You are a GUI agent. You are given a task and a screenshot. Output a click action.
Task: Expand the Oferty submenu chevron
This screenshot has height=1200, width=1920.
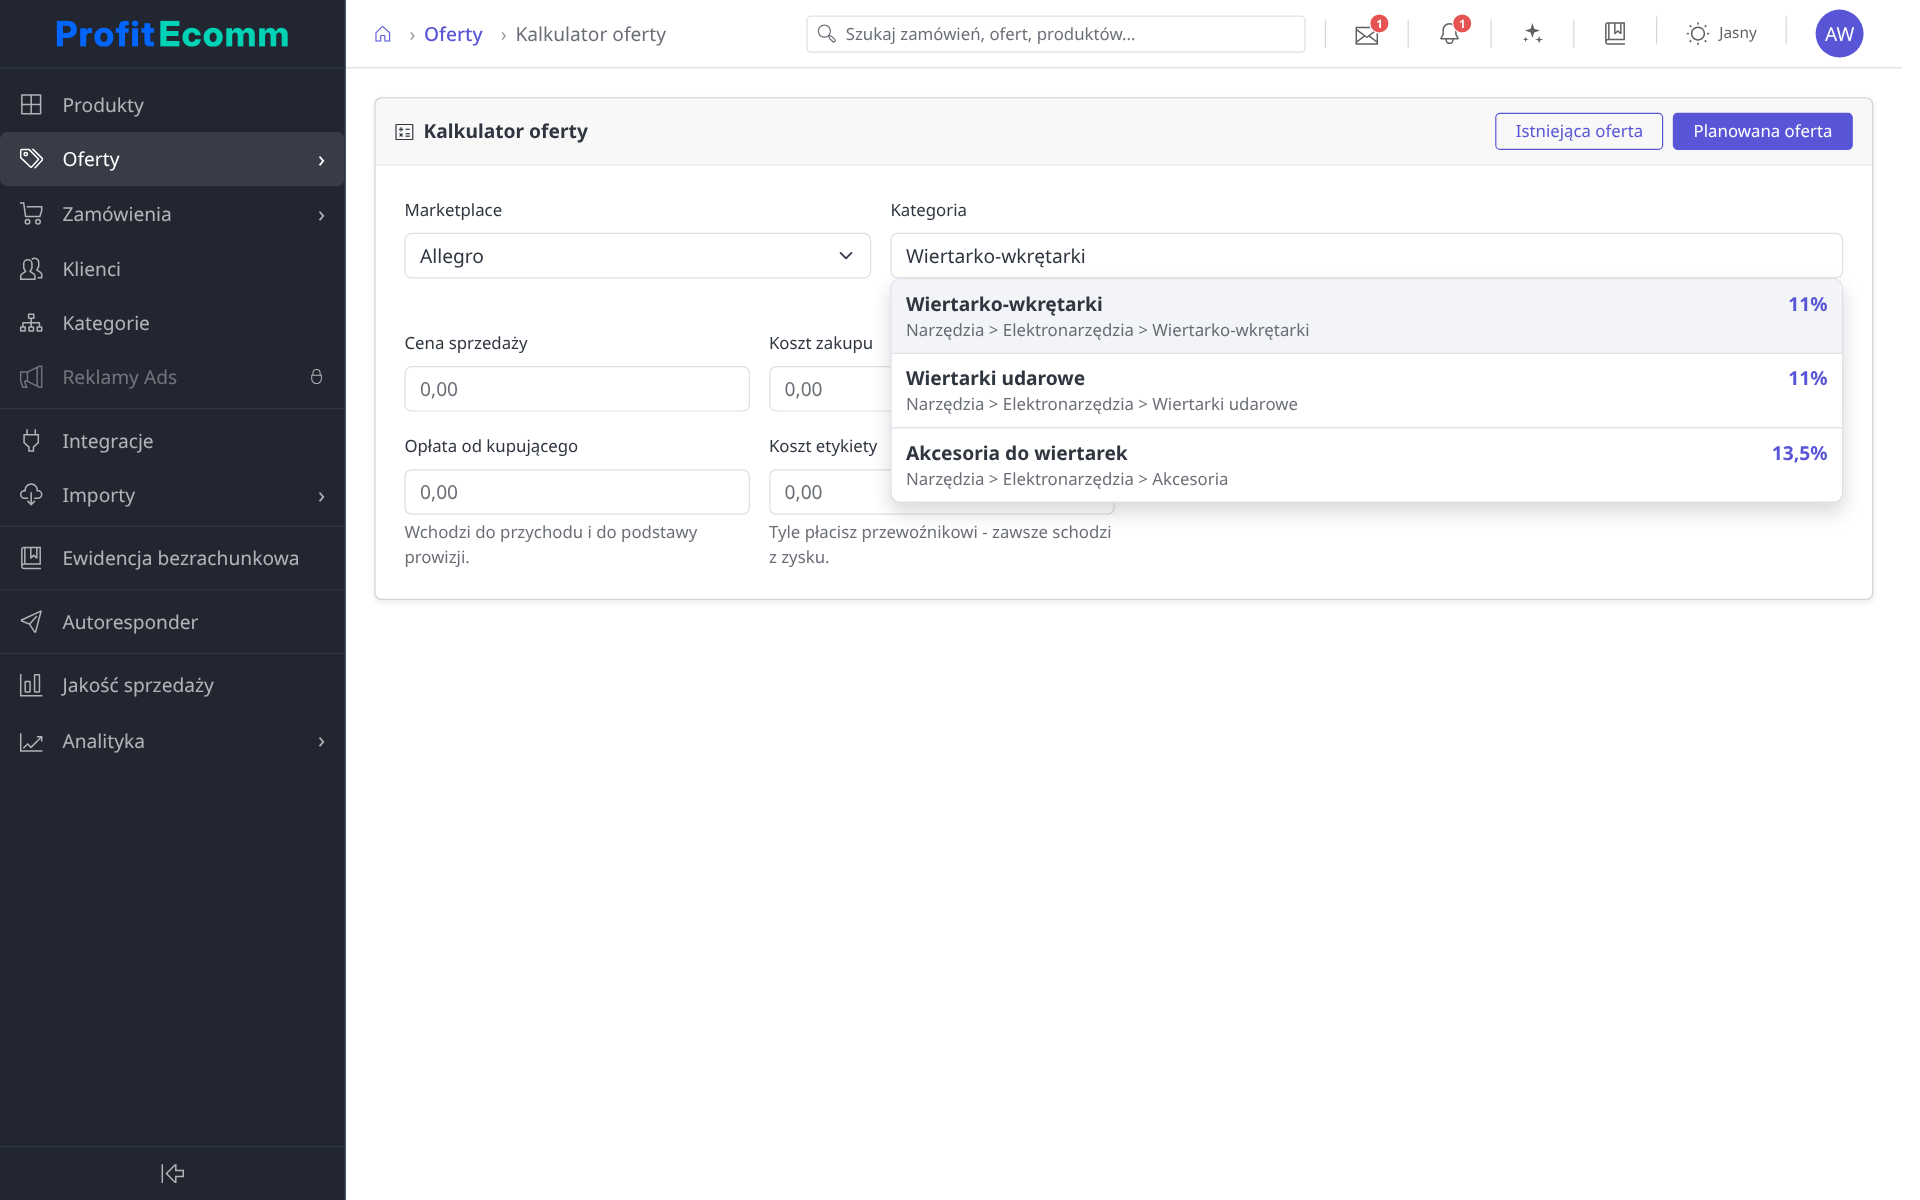coord(321,160)
